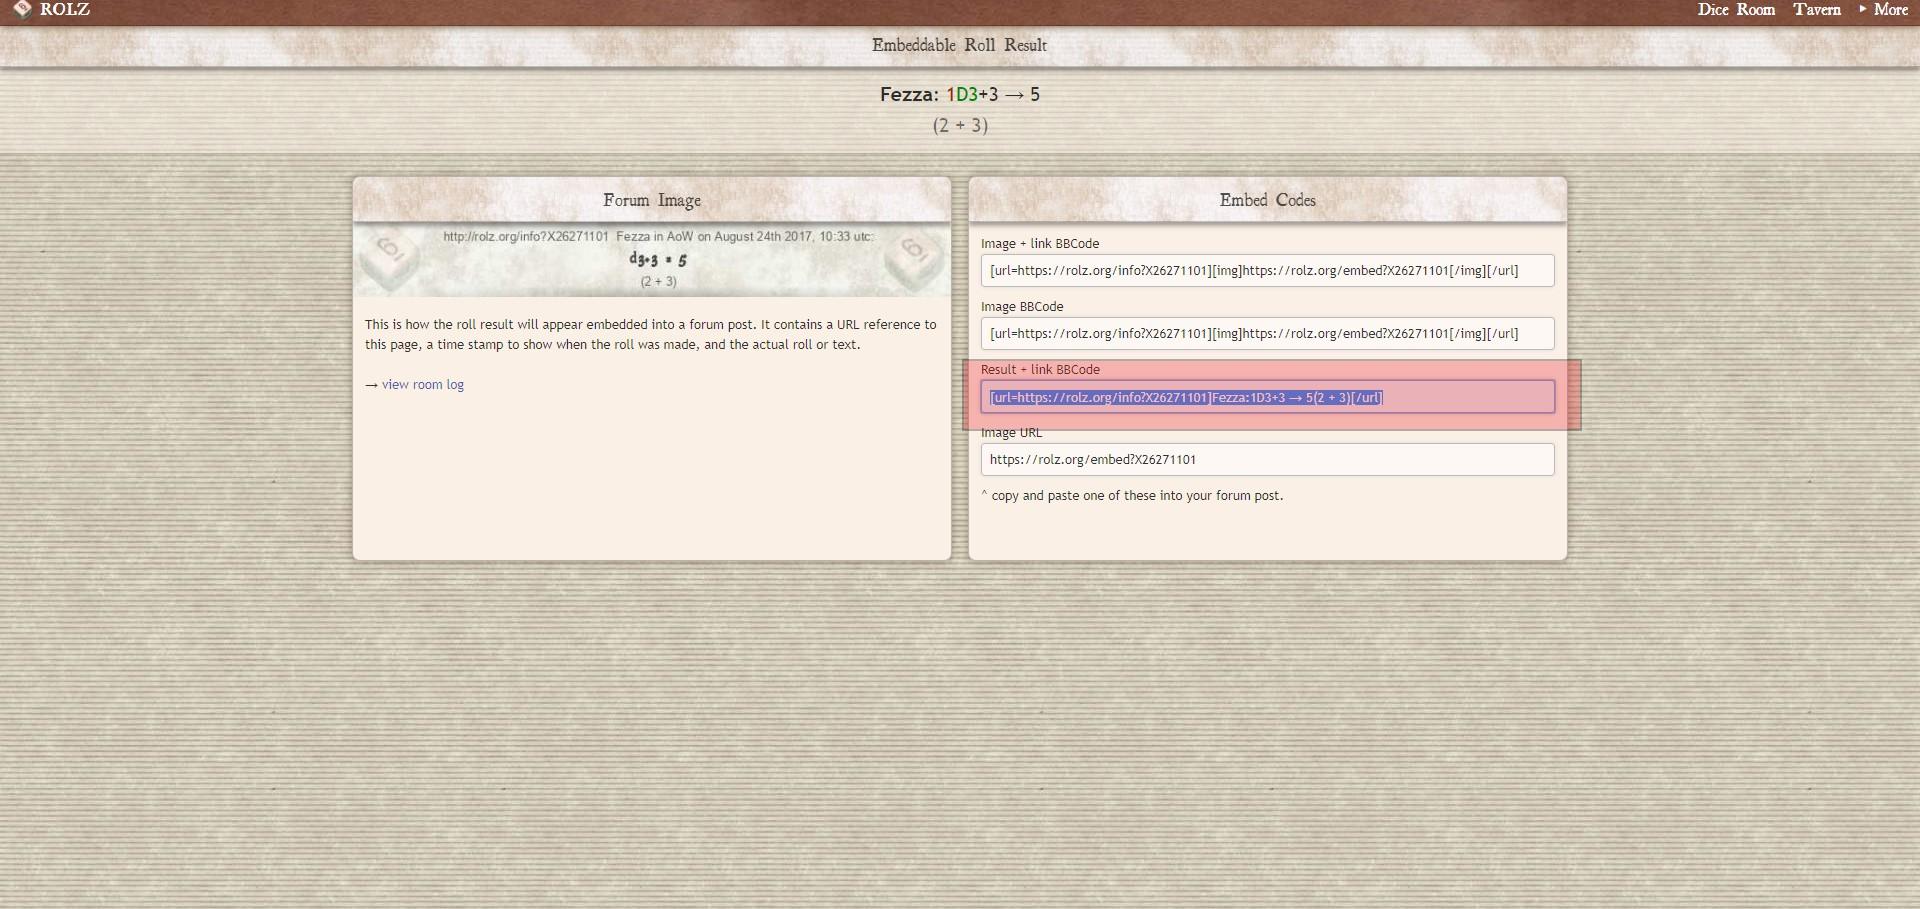Click the Fezza 1D3+3 roll result text
The height and width of the screenshot is (909, 1920).
pyautogui.click(x=959, y=95)
